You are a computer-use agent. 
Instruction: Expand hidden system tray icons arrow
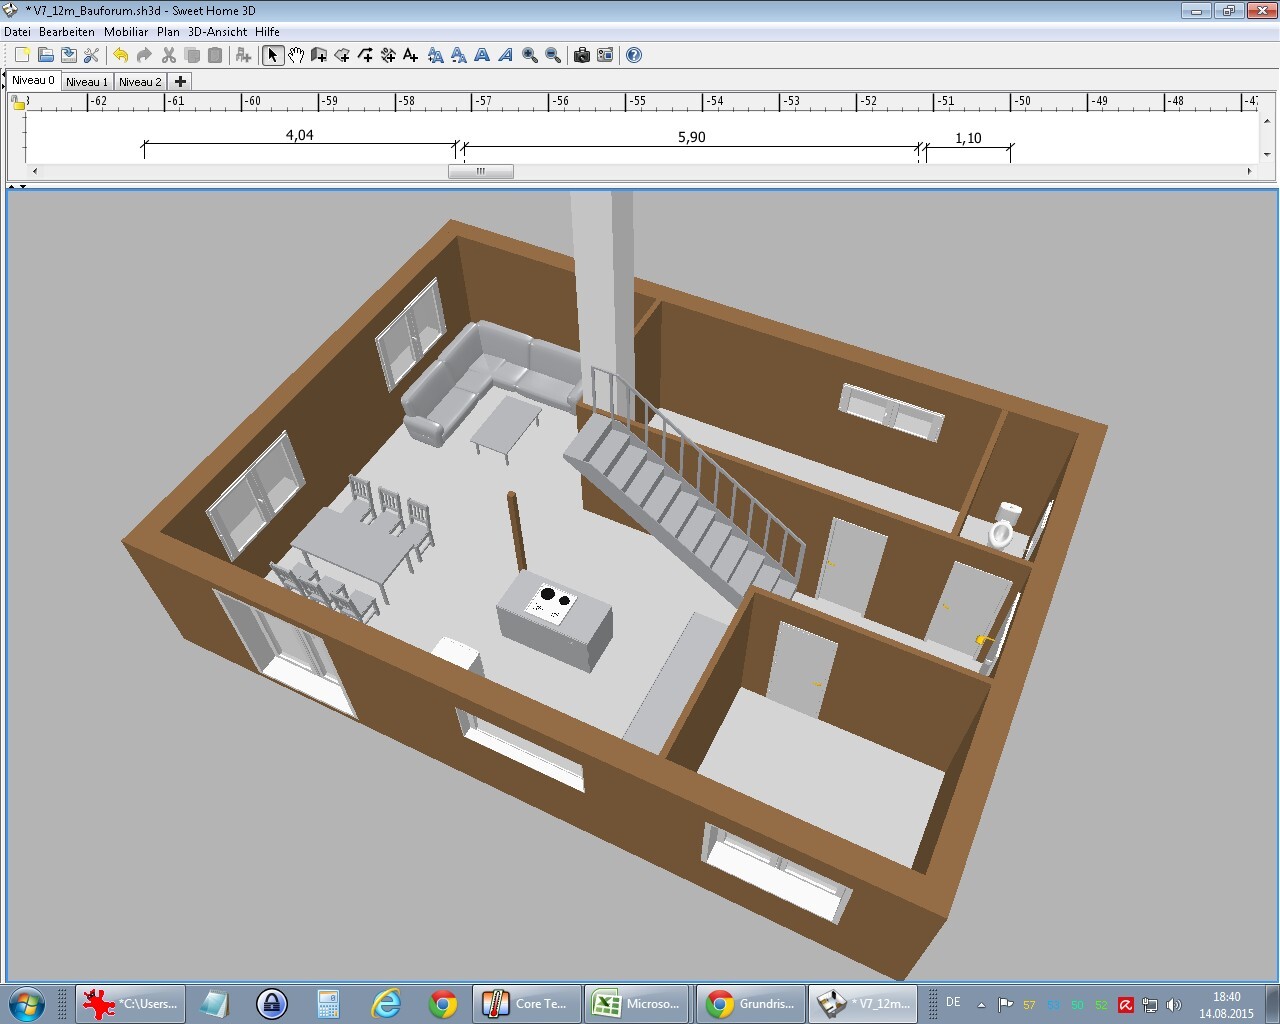click(981, 1004)
